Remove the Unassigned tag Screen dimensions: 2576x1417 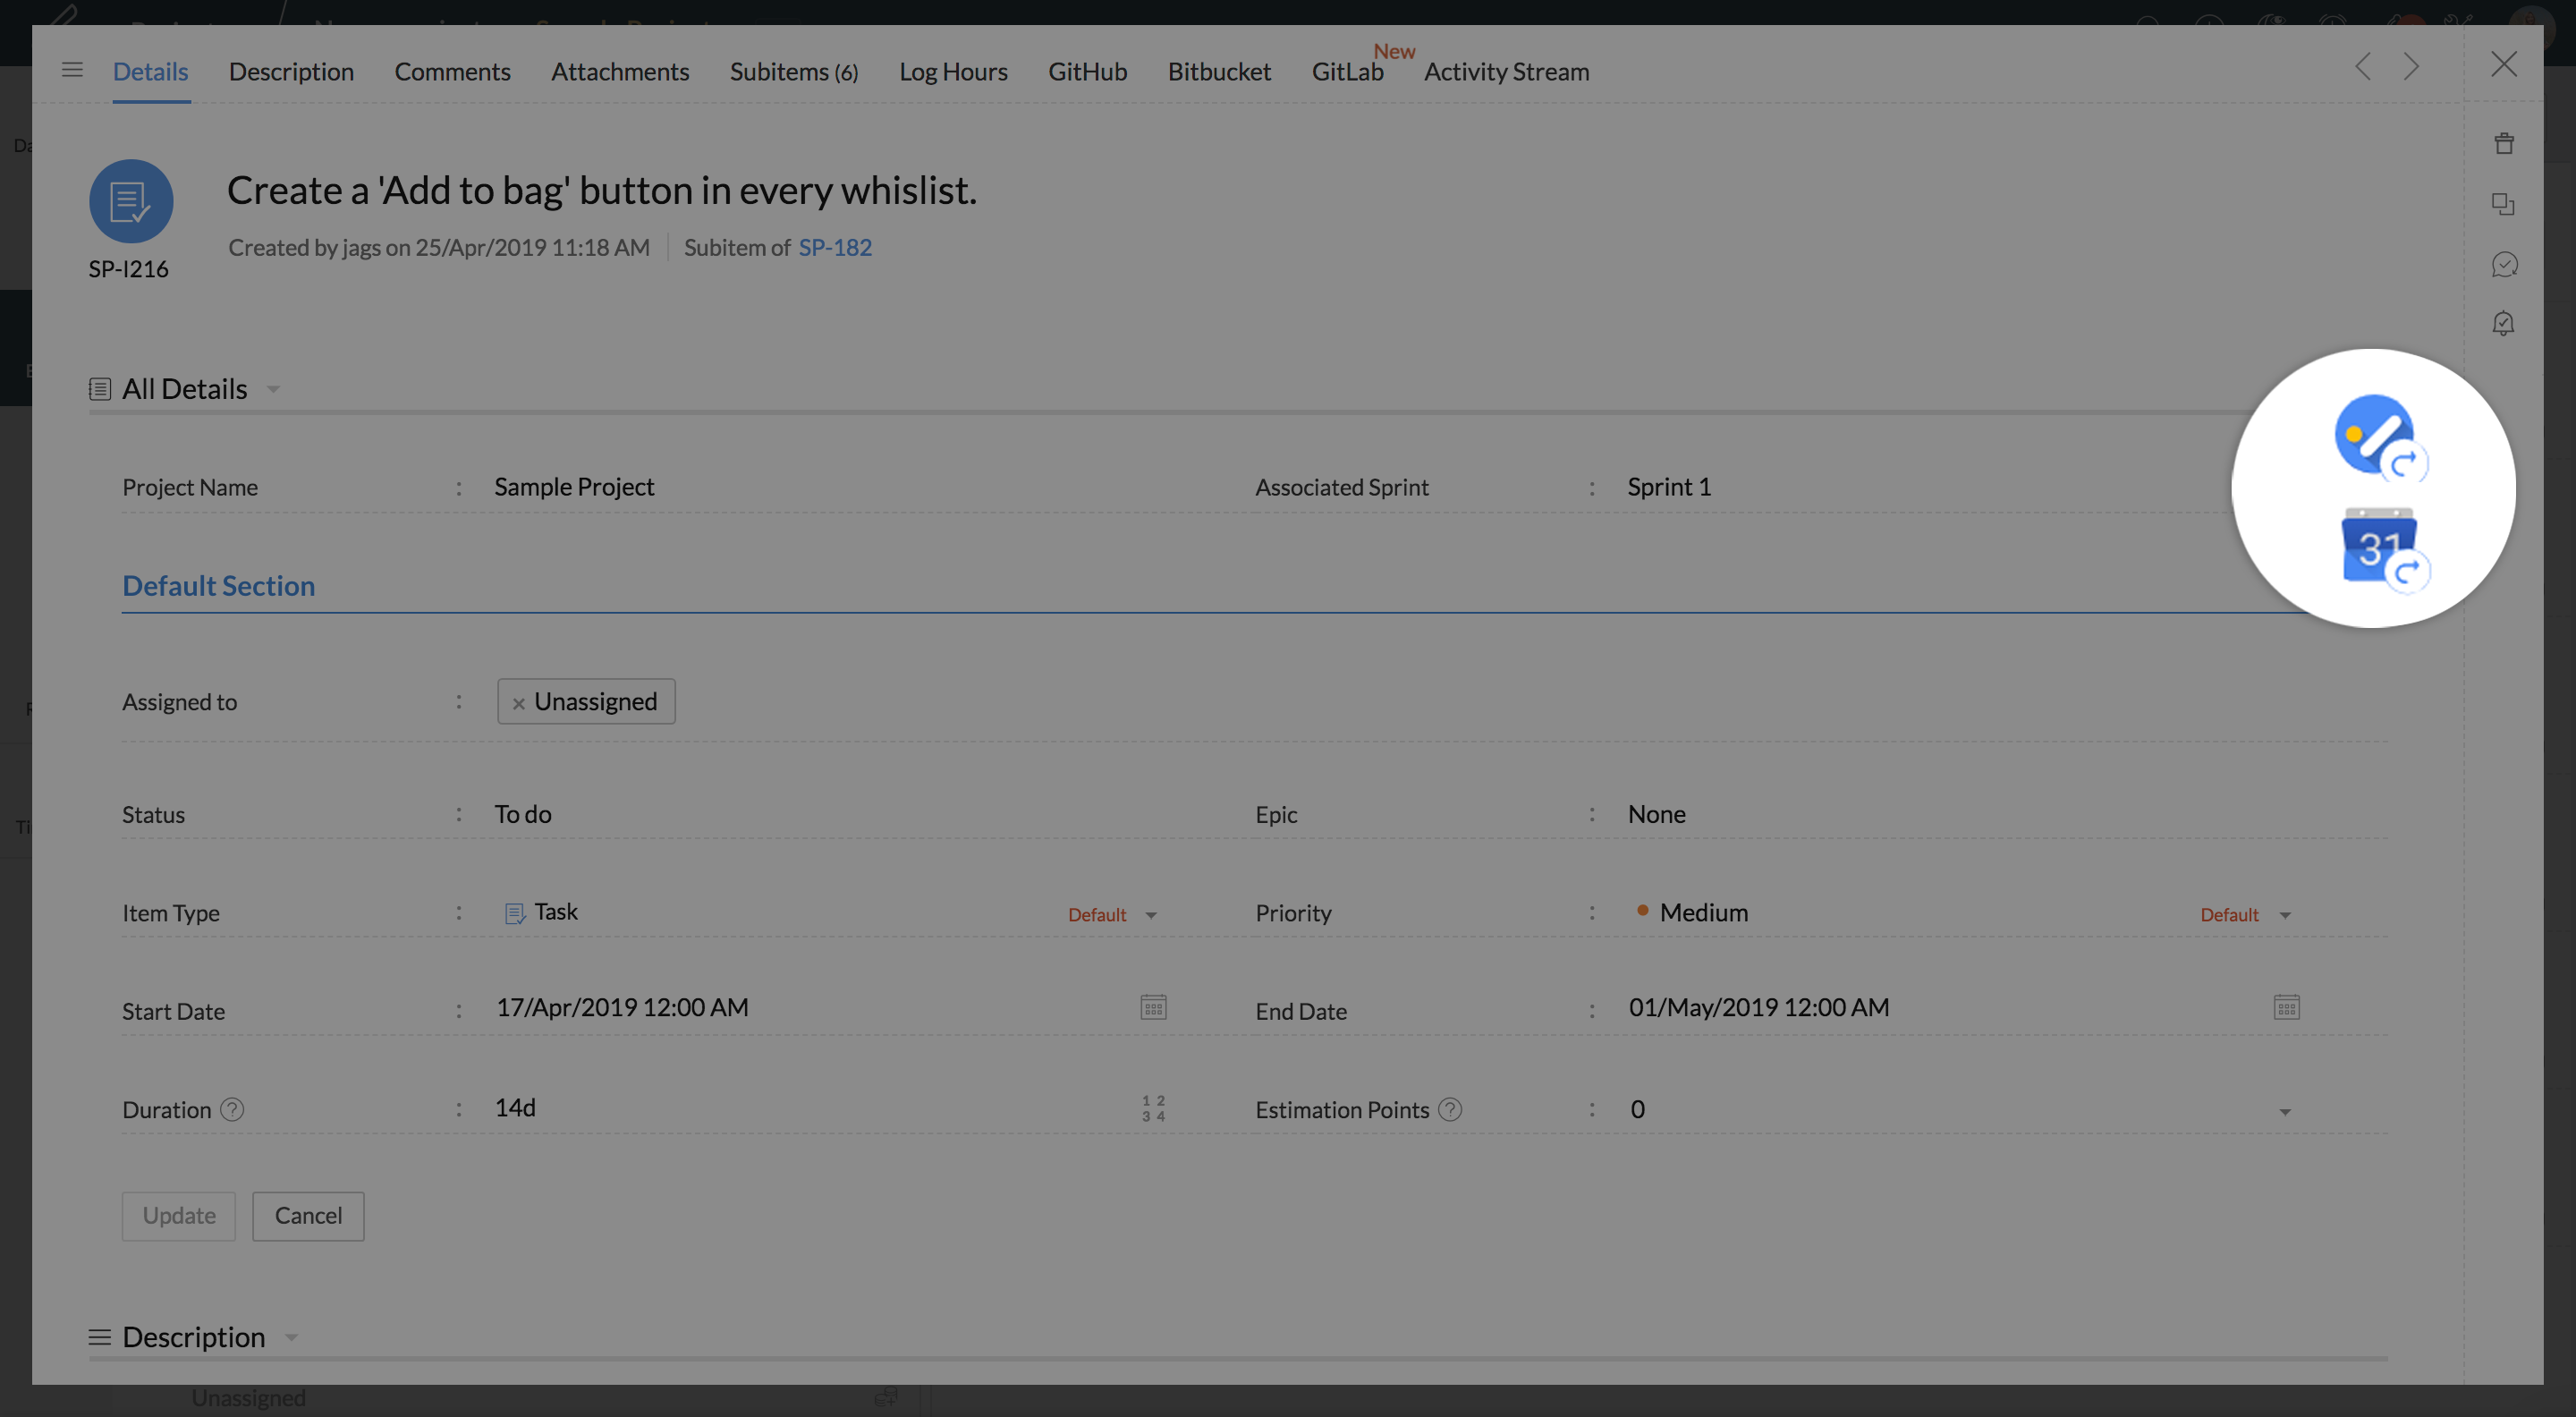click(518, 704)
